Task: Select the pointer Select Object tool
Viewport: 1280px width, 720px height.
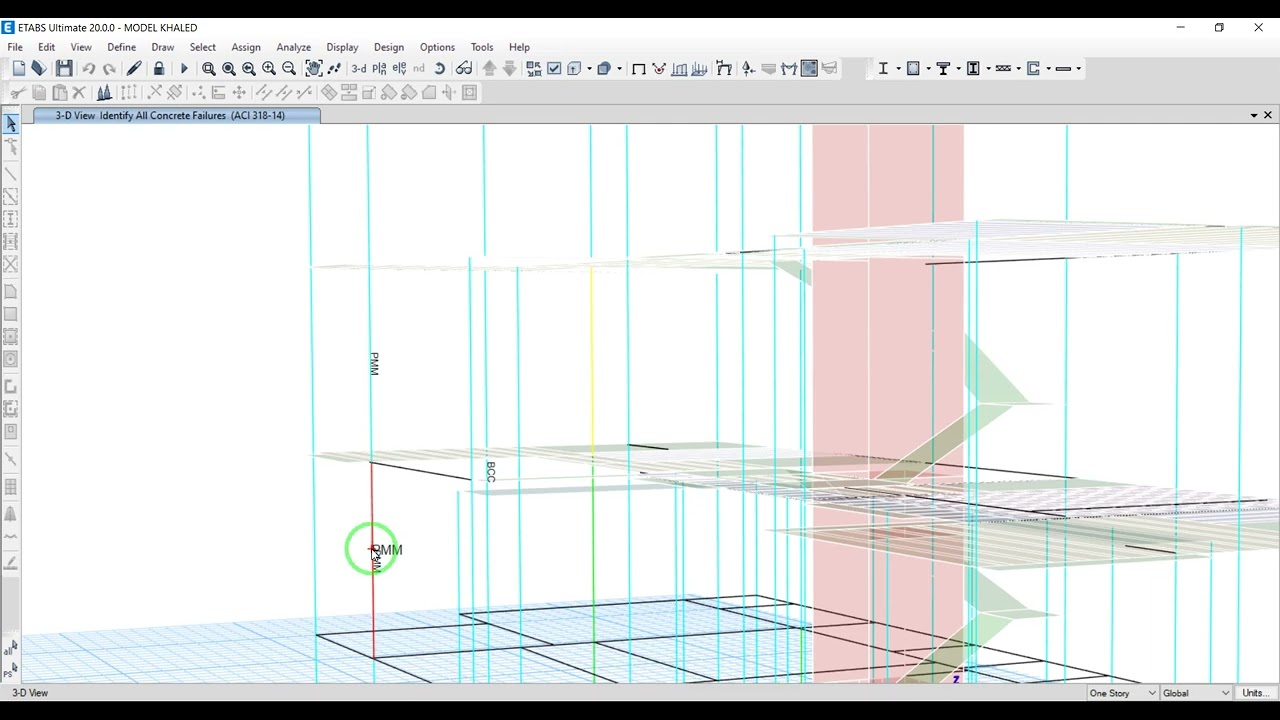Action: pyautogui.click(x=11, y=123)
